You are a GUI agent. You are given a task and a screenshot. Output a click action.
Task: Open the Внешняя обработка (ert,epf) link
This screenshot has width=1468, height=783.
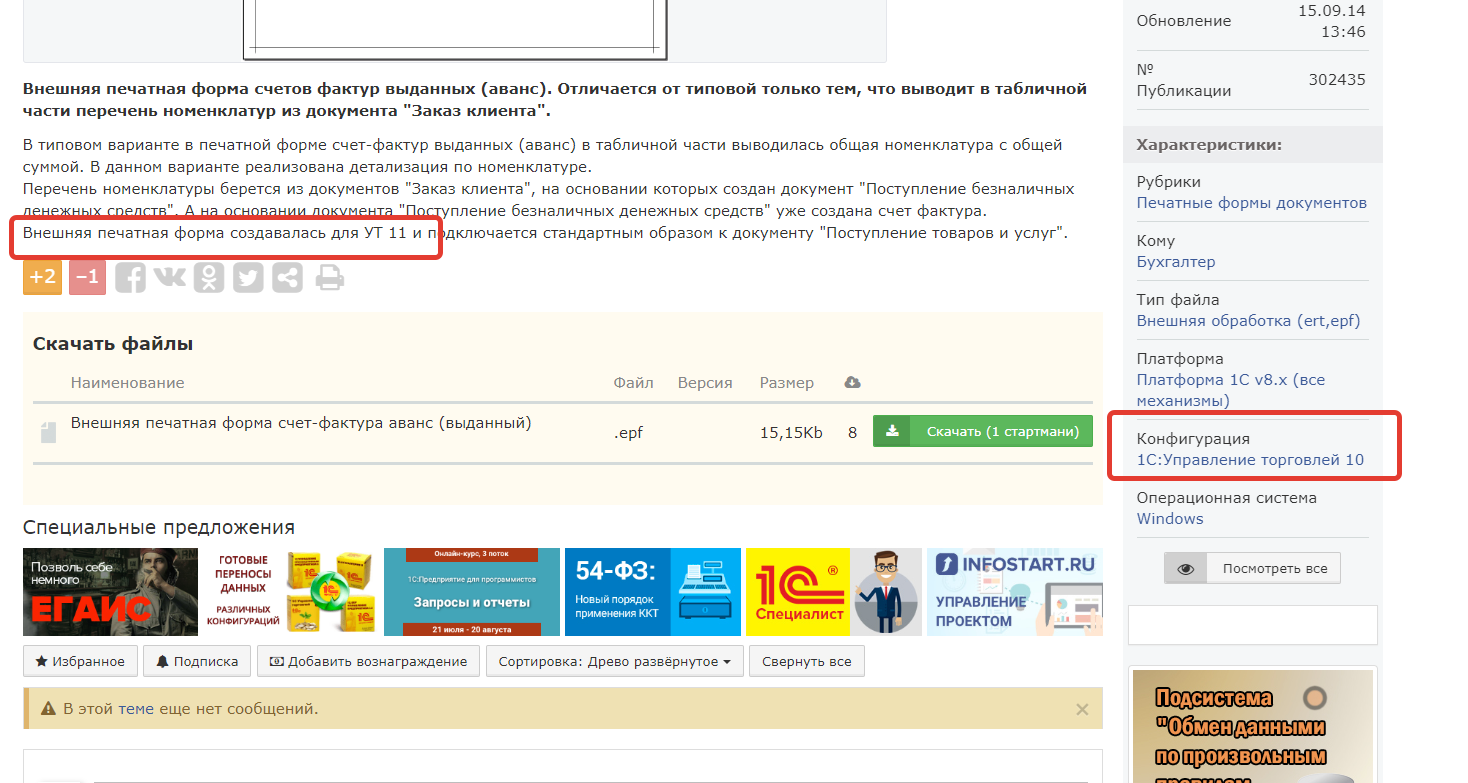[x=1249, y=321]
